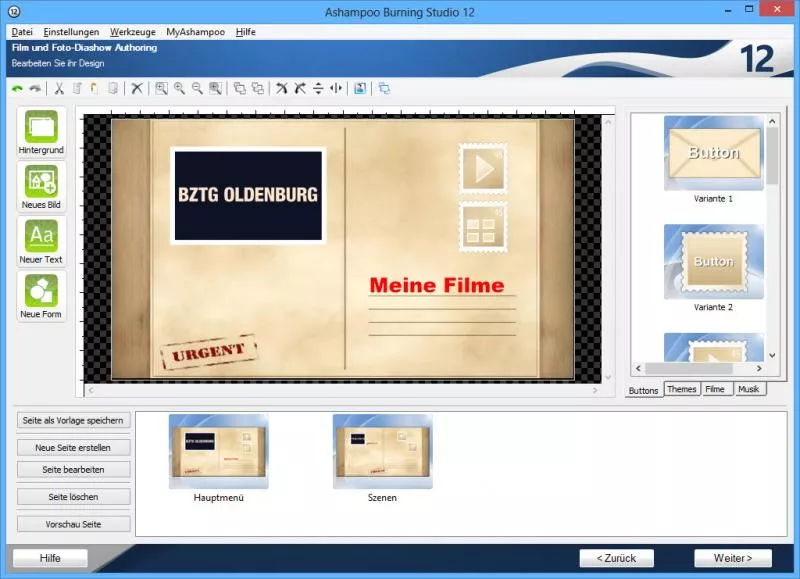800x579 pixels.
Task: Click the Delete X icon in toolbar
Action: 137,89
